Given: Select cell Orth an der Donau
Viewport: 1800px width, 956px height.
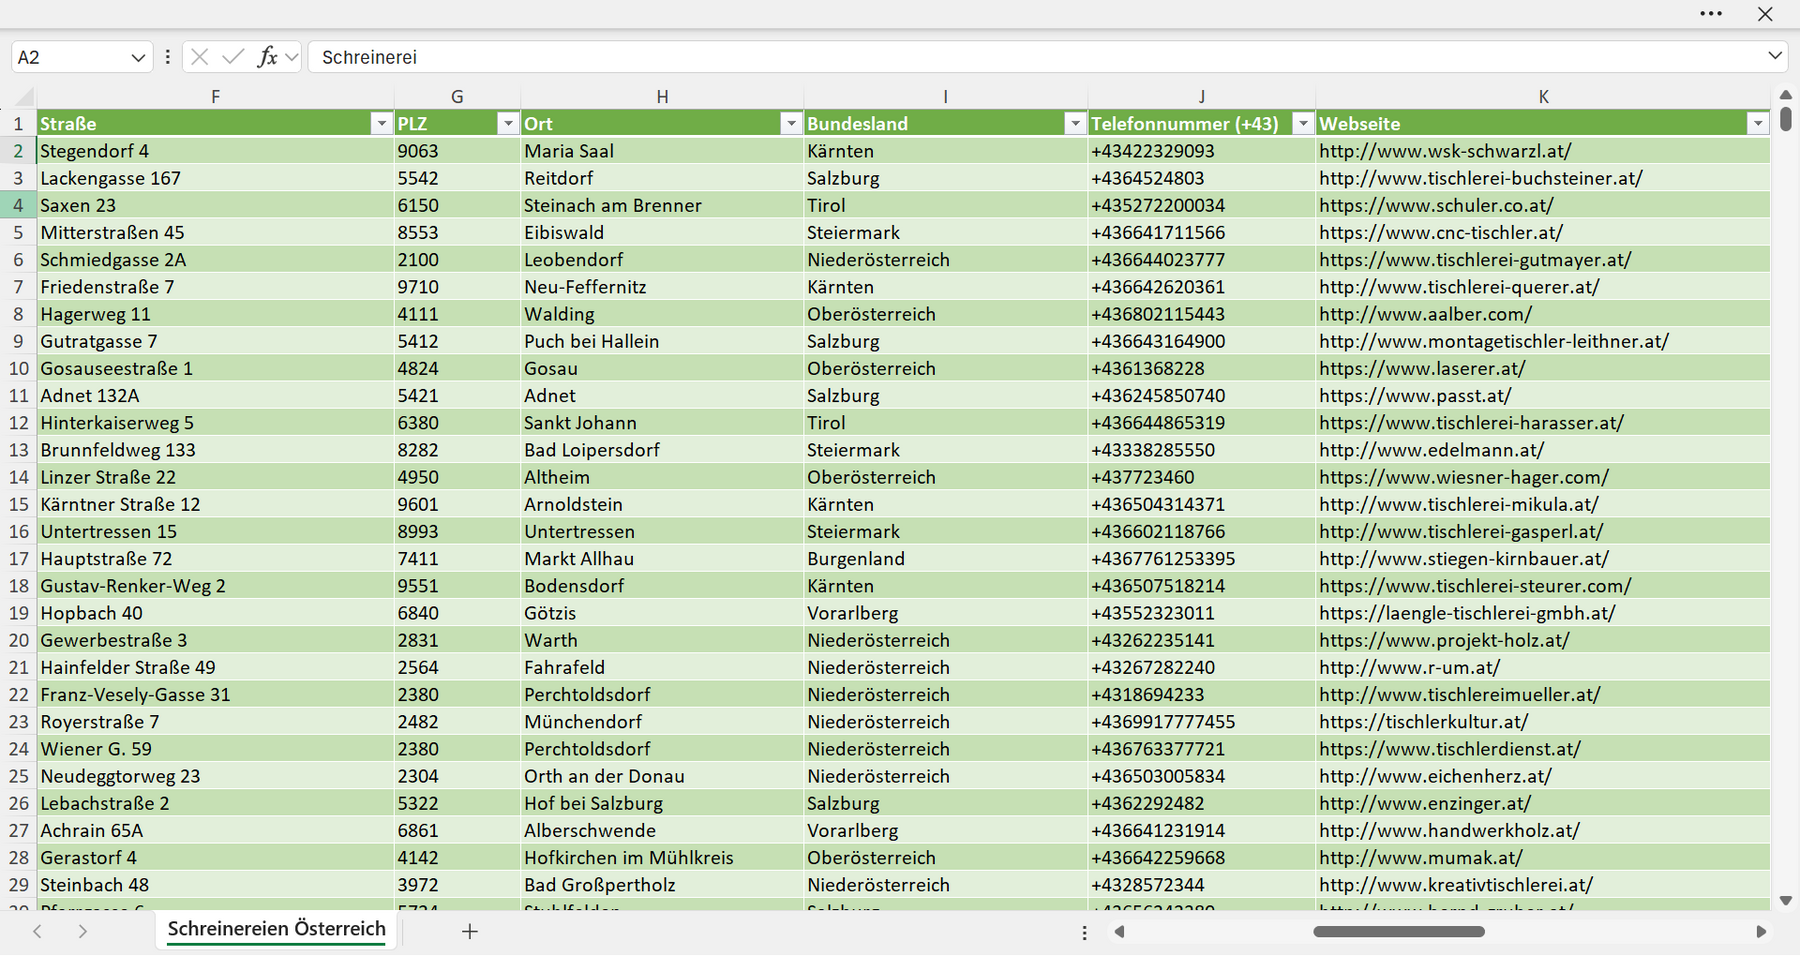Looking at the screenshot, I should pos(662,776).
